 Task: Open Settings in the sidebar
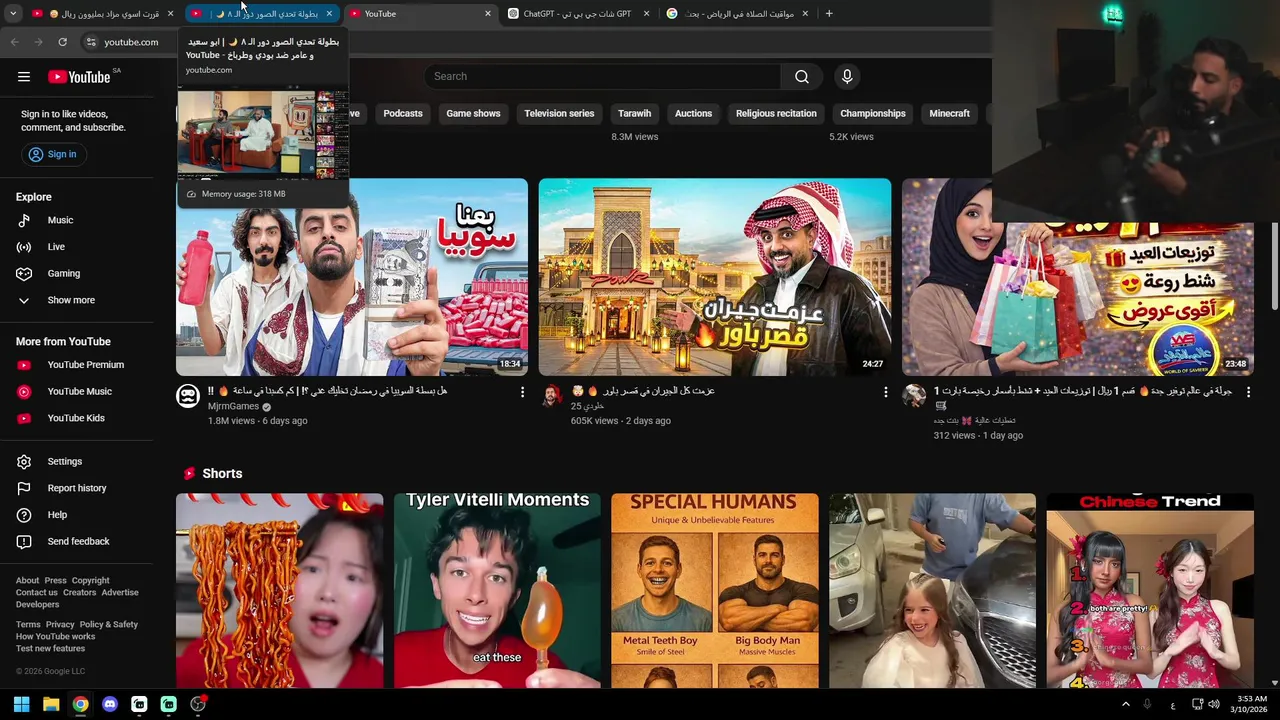click(x=65, y=462)
